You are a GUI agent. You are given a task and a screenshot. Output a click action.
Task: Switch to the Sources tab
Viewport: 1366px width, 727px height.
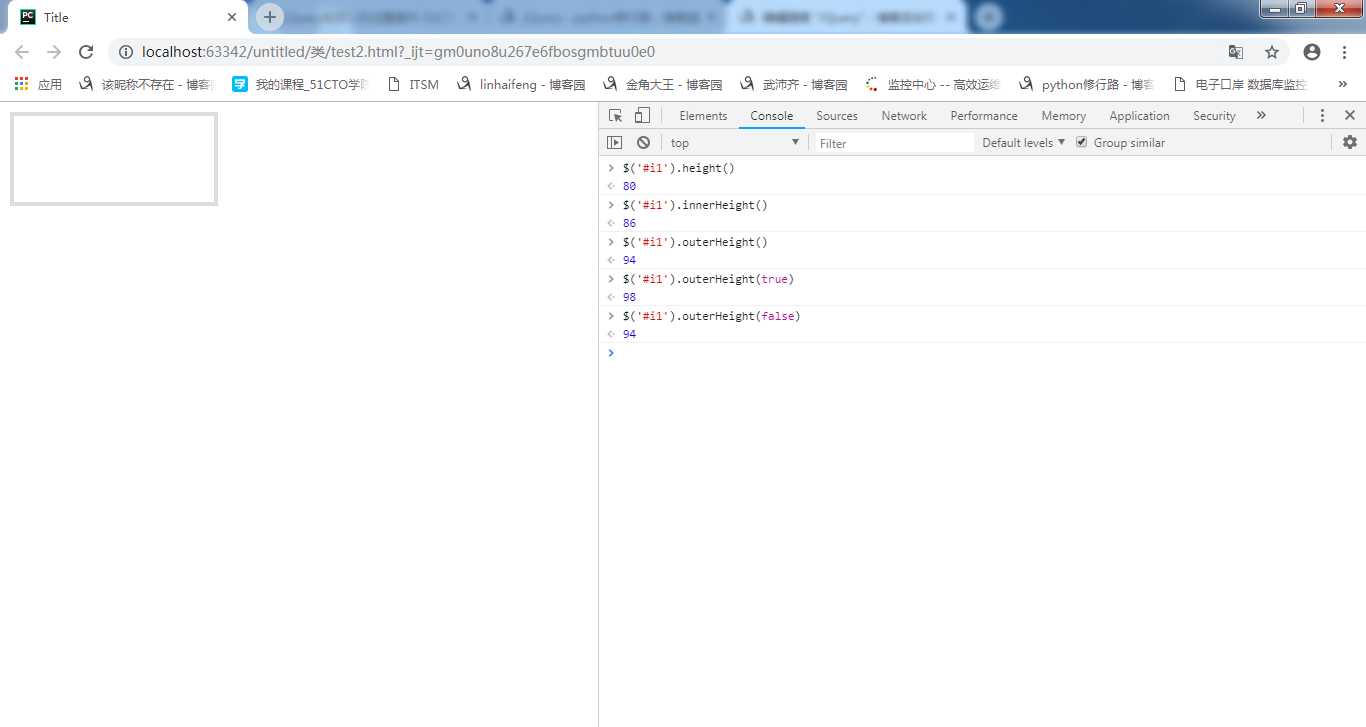(x=837, y=116)
